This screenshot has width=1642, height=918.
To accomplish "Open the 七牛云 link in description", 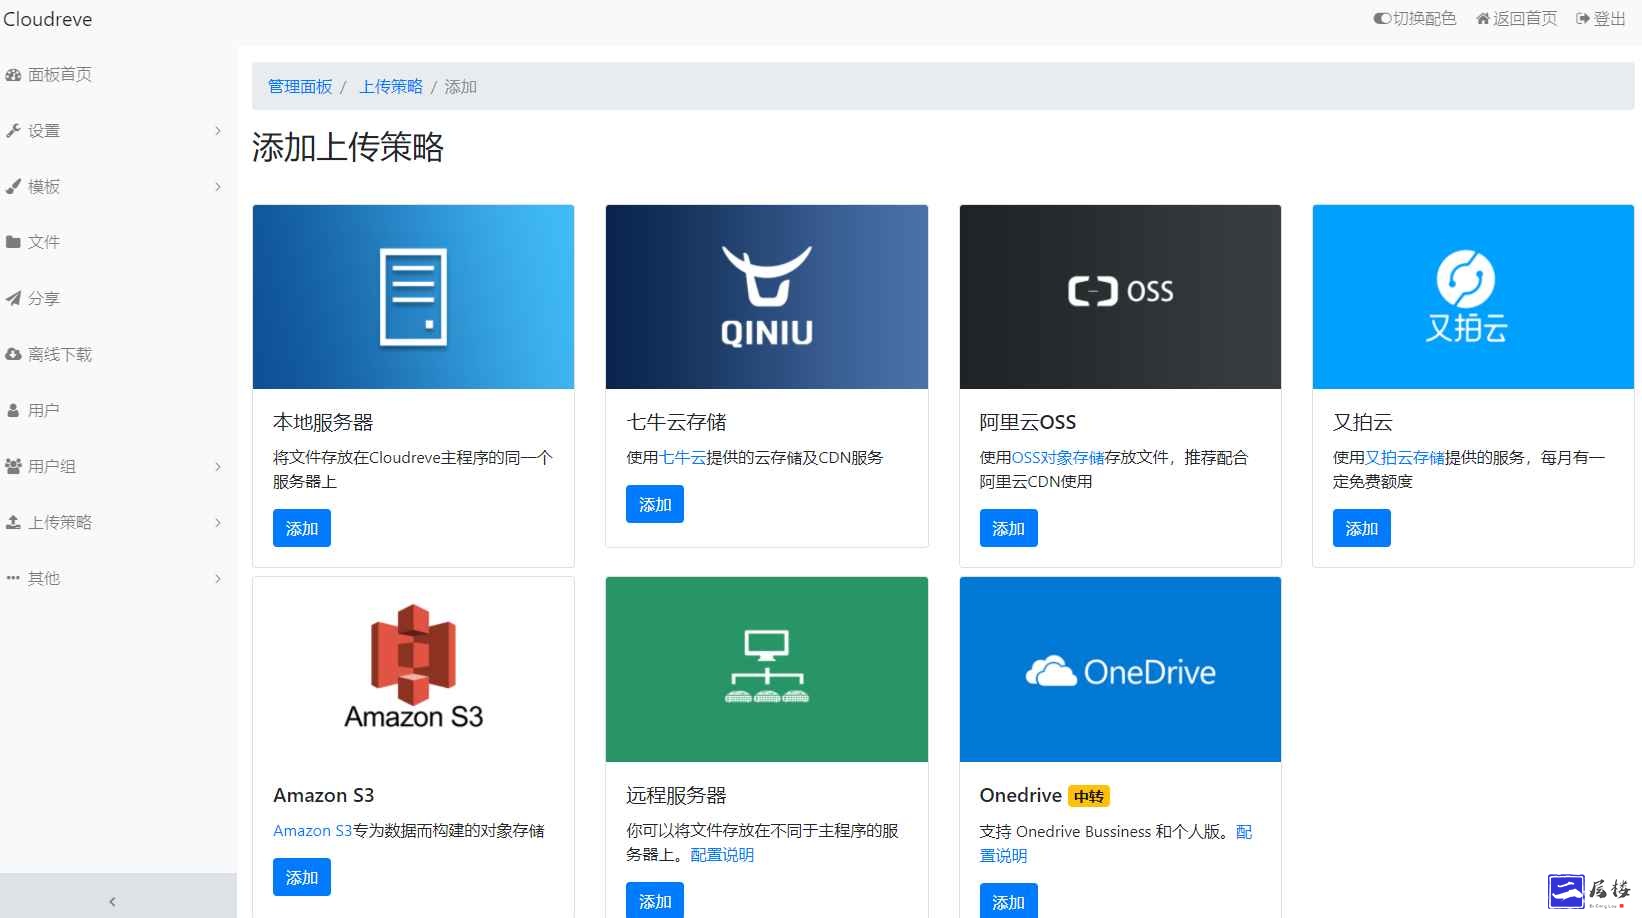I will (683, 457).
